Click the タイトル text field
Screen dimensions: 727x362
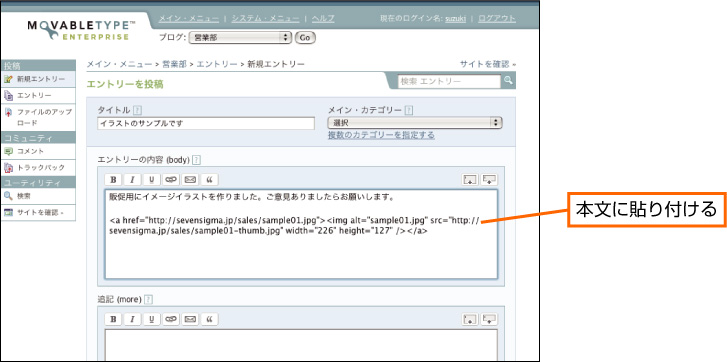[x=206, y=123]
